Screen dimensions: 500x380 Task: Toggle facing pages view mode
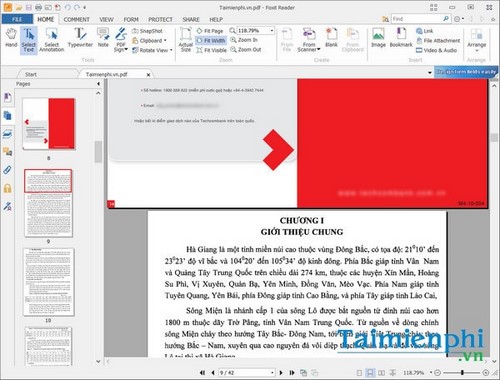tap(381, 372)
